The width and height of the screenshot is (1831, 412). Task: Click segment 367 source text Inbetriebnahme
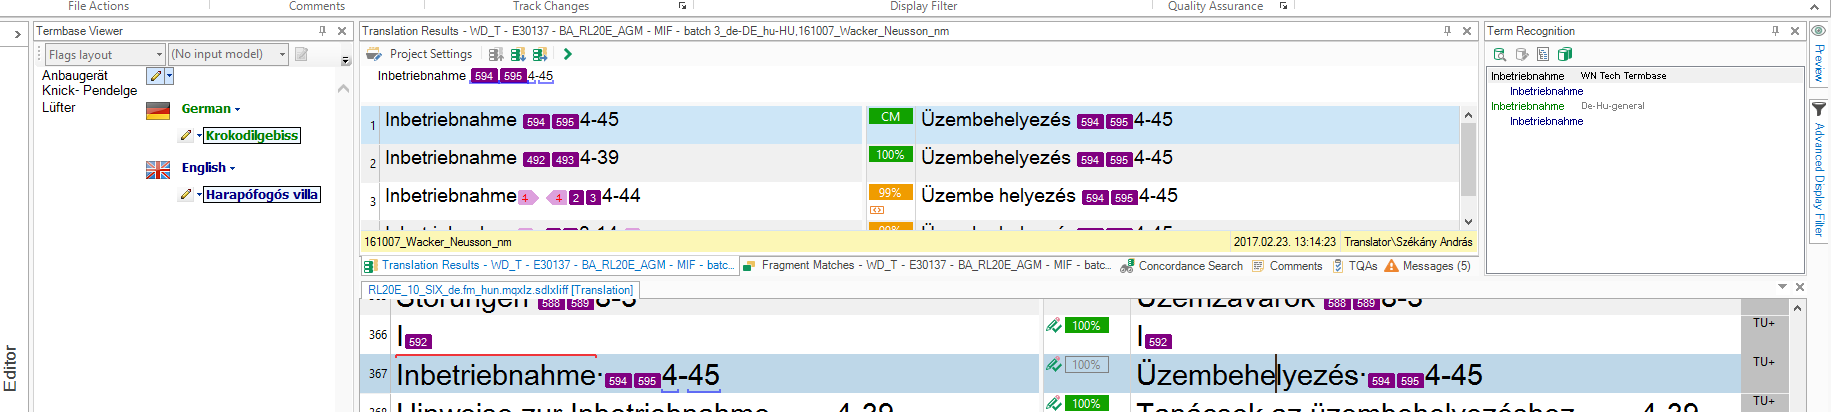496,375
